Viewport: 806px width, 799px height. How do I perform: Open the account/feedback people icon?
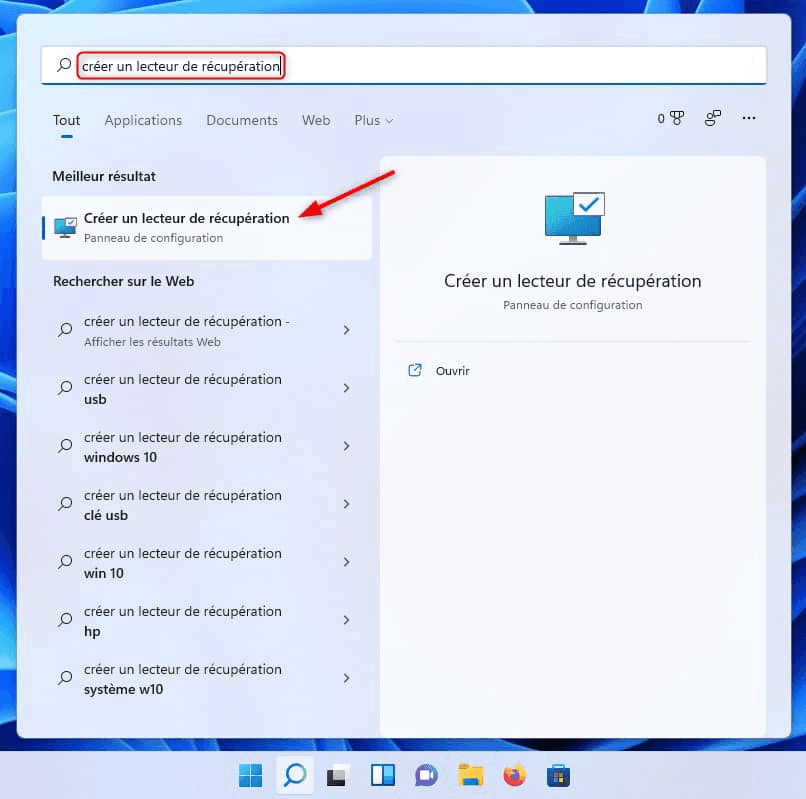point(712,118)
